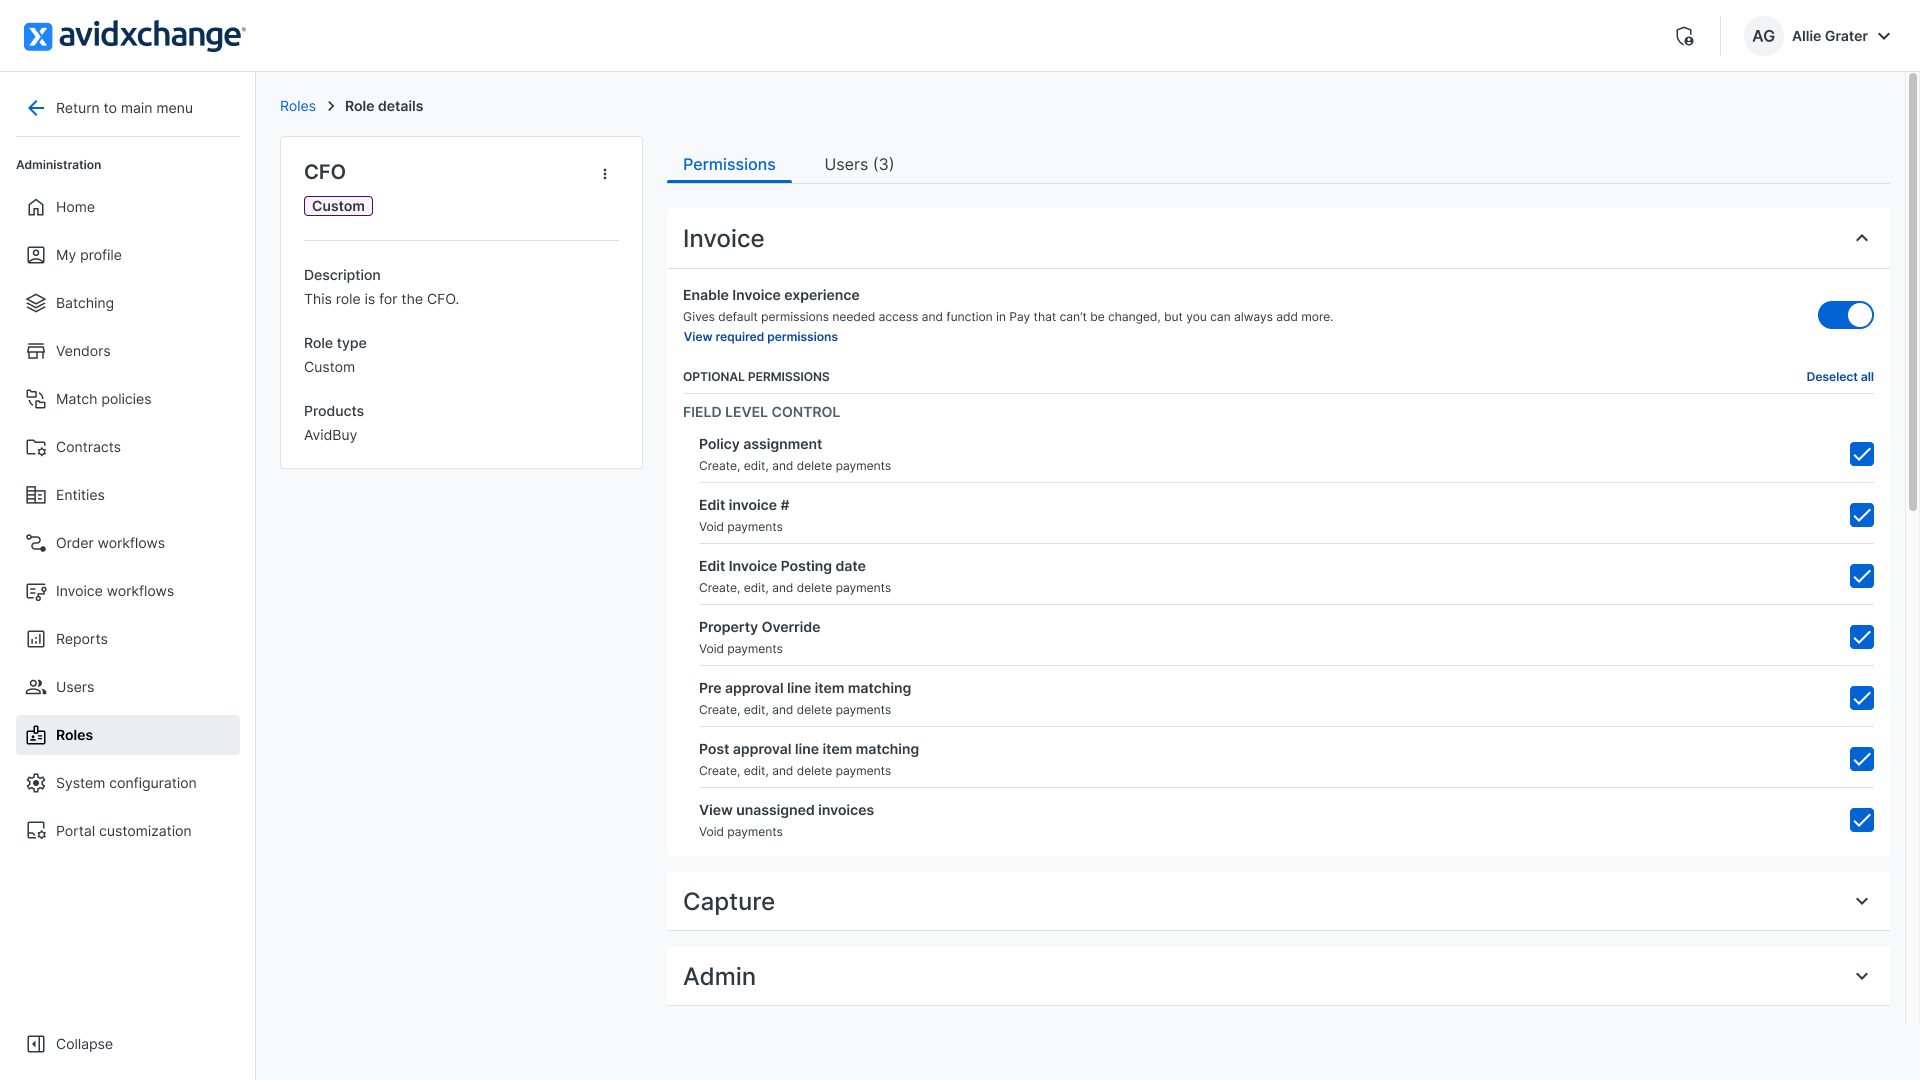Open Portal customization in sidebar
Screen dimensions: 1920x1080
point(128,831)
